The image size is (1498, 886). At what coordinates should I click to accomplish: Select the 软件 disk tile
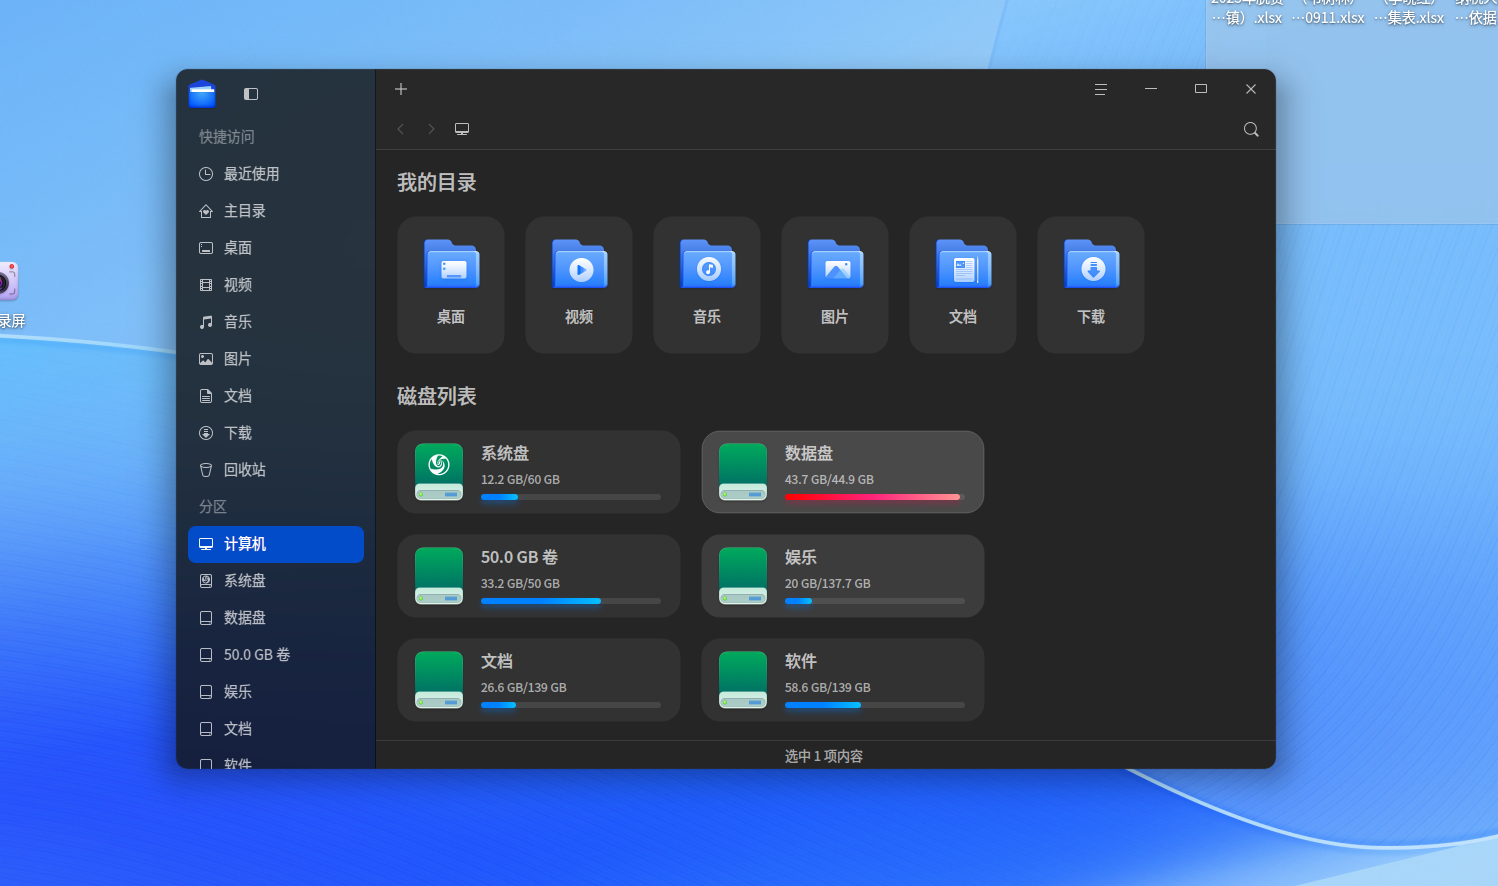tap(843, 680)
